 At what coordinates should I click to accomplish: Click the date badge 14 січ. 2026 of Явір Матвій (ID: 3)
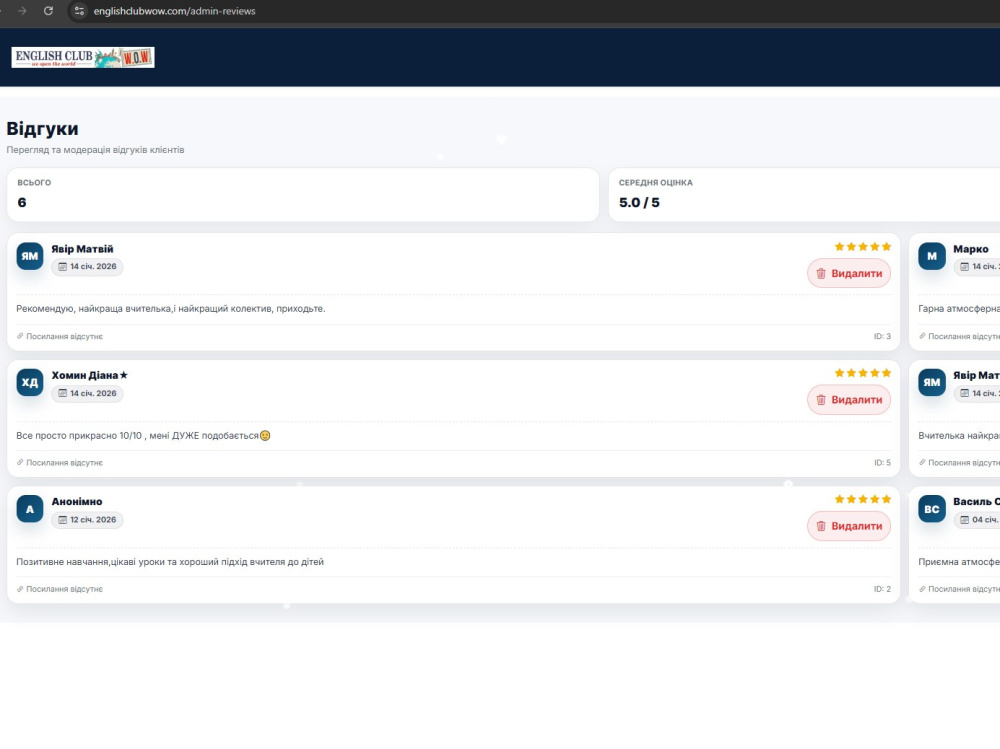tap(87, 267)
